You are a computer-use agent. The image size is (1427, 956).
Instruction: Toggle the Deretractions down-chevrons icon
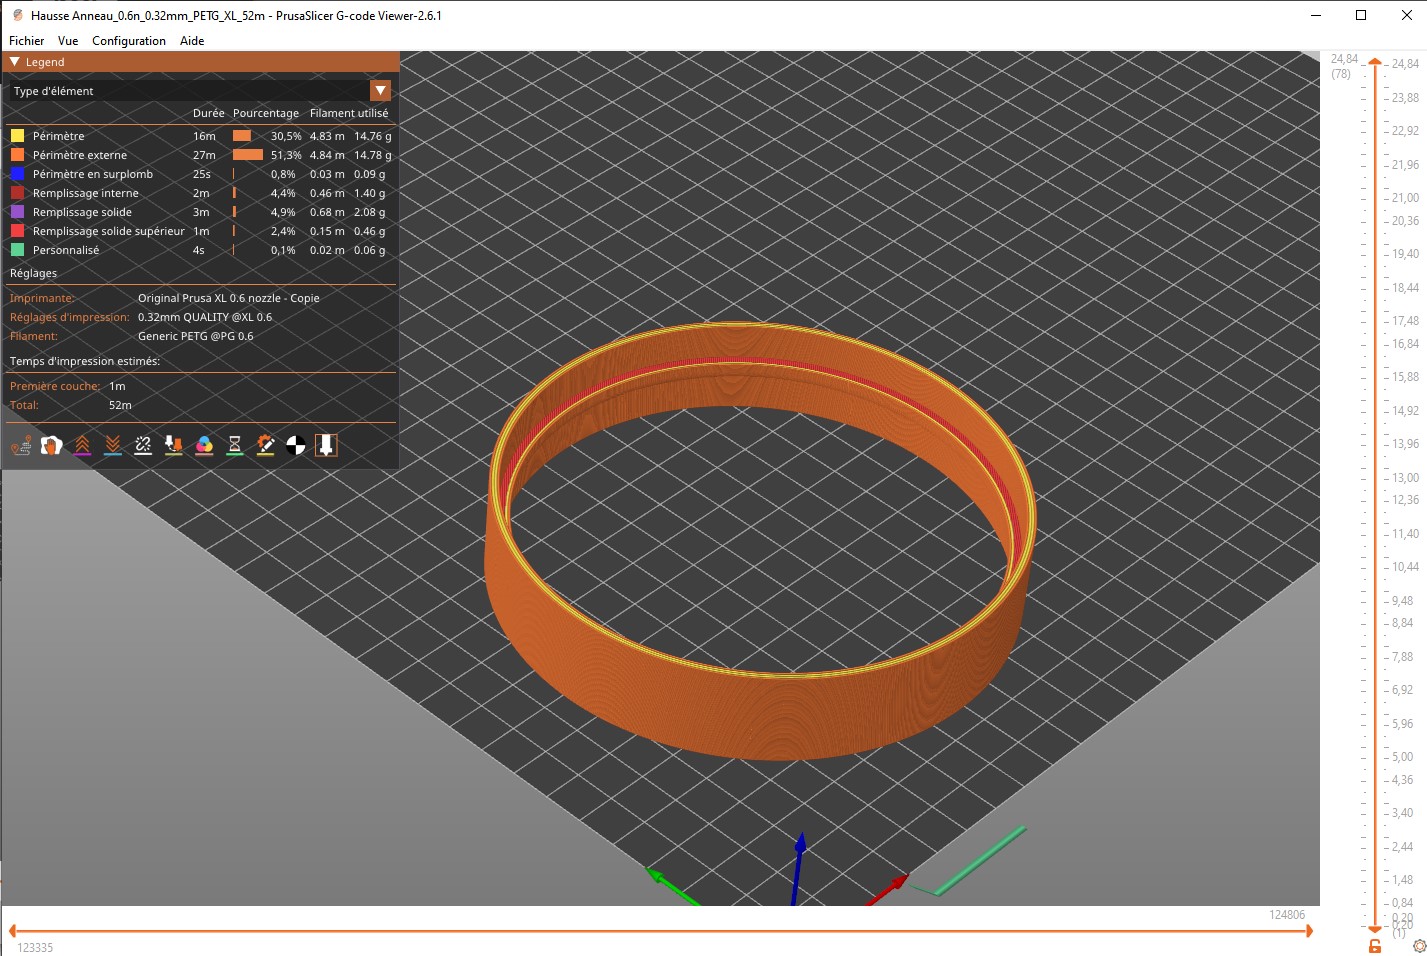[113, 445]
